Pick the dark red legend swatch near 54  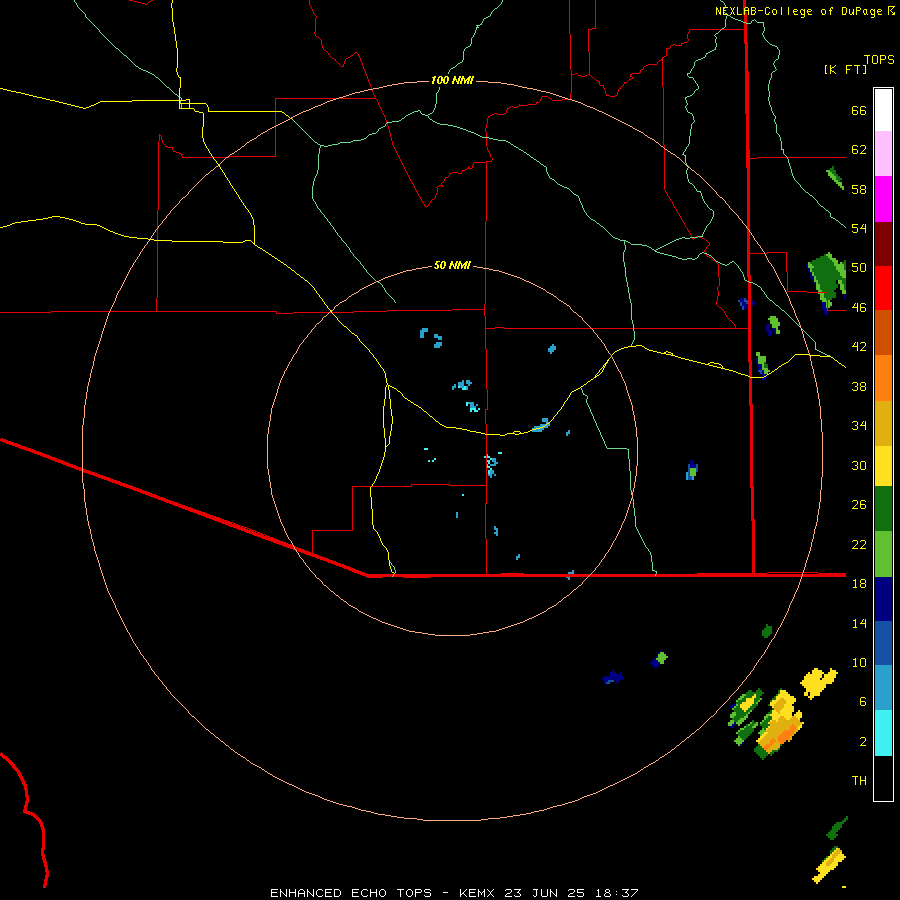pyautogui.click(x=883, y=244)
